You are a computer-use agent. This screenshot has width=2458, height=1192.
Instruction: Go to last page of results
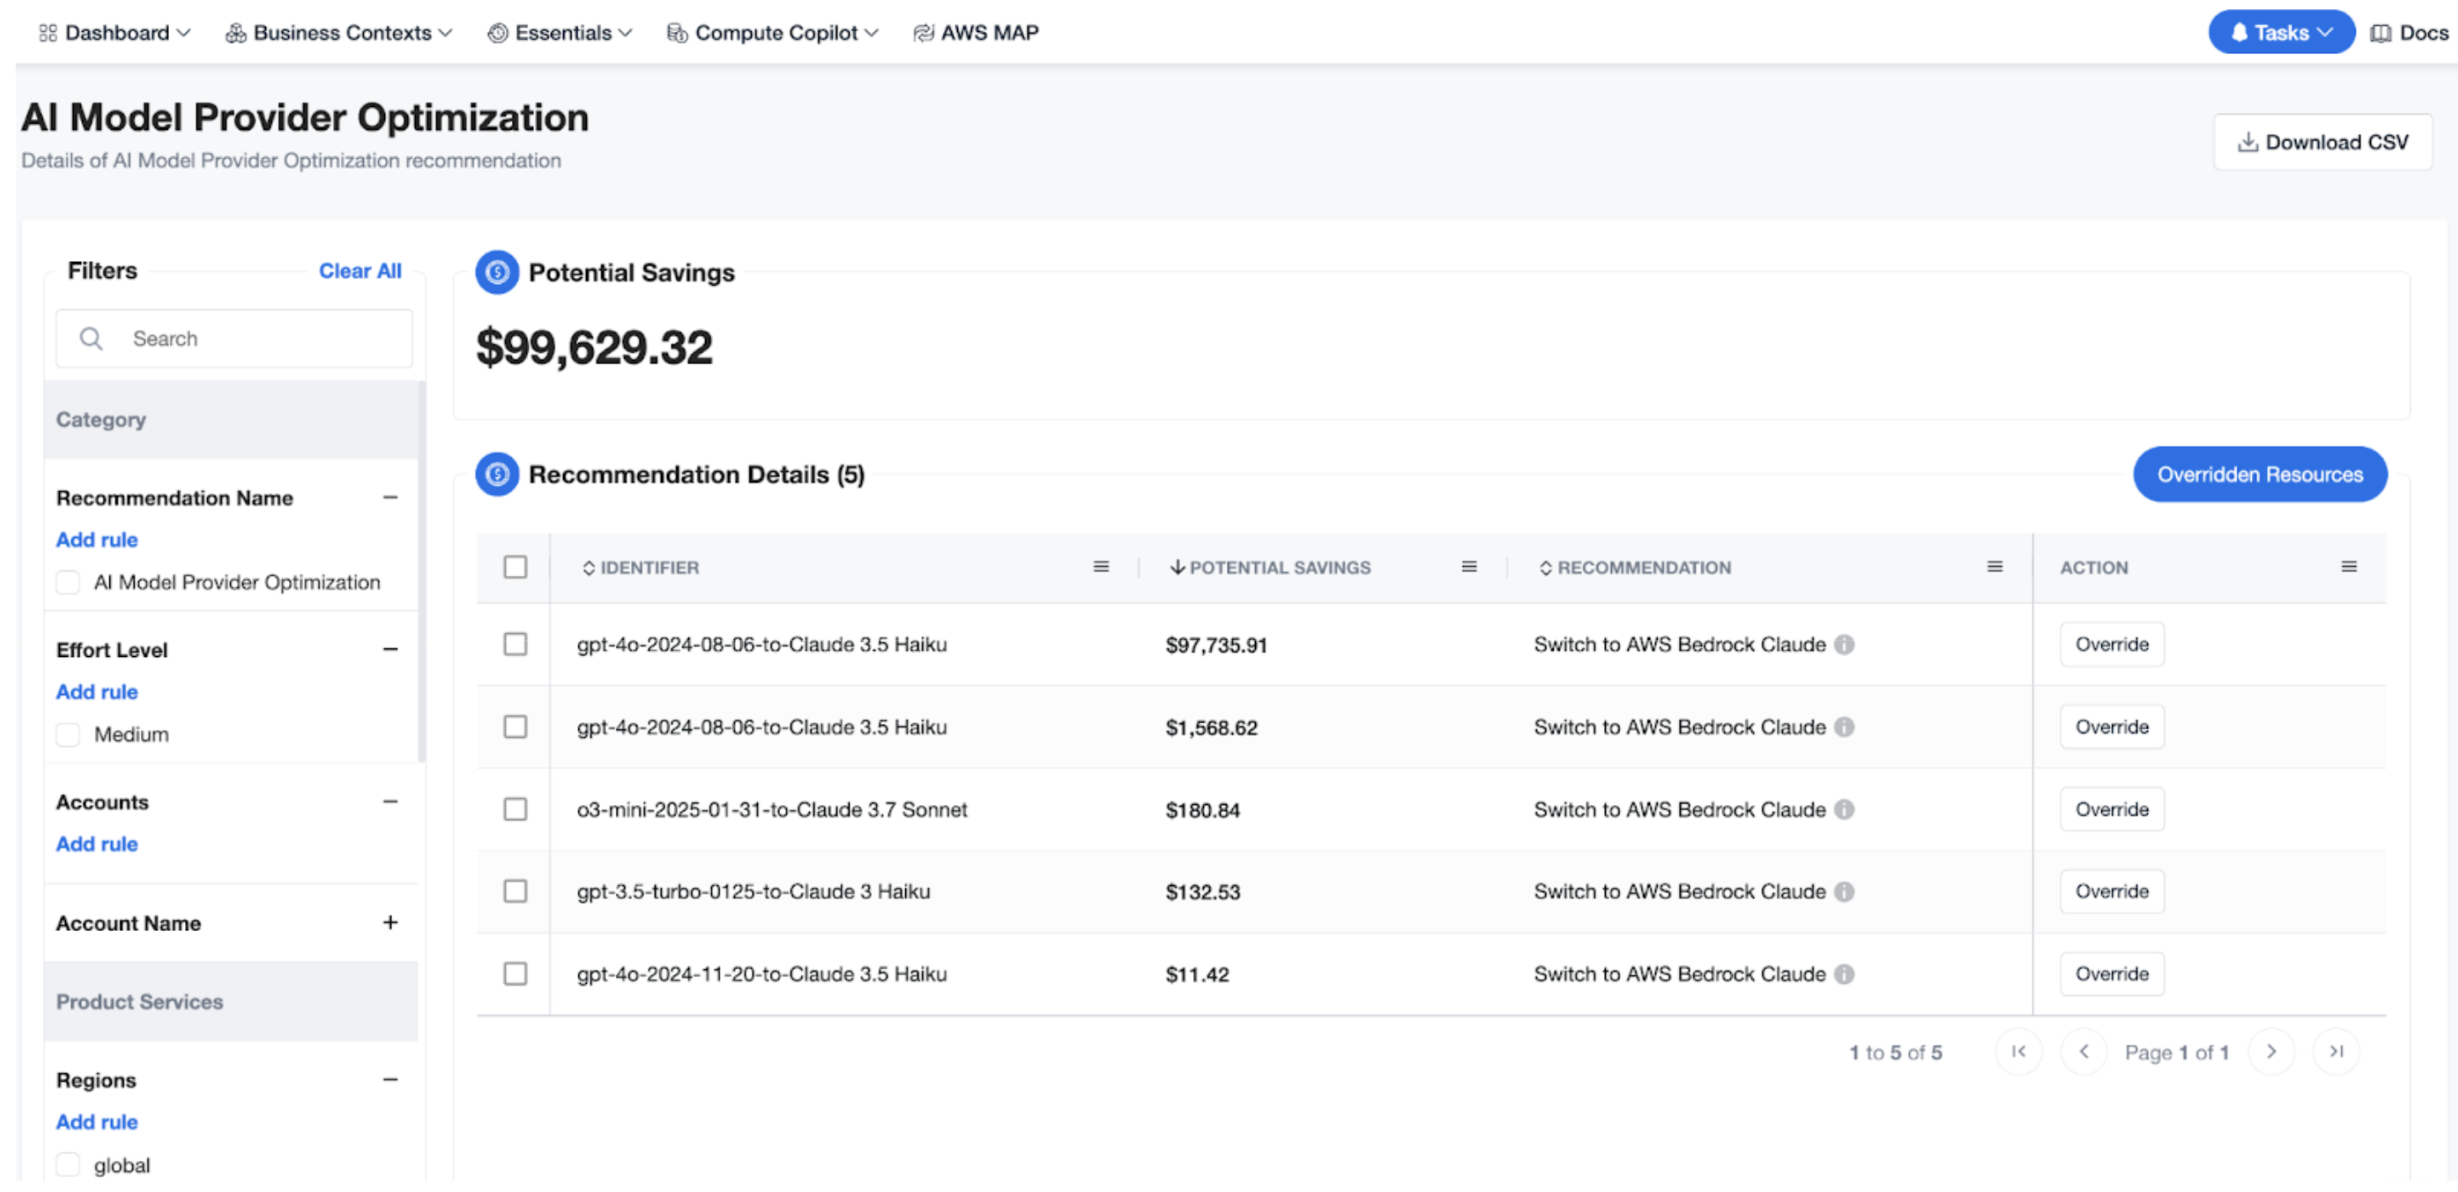coord(2336,1051)
